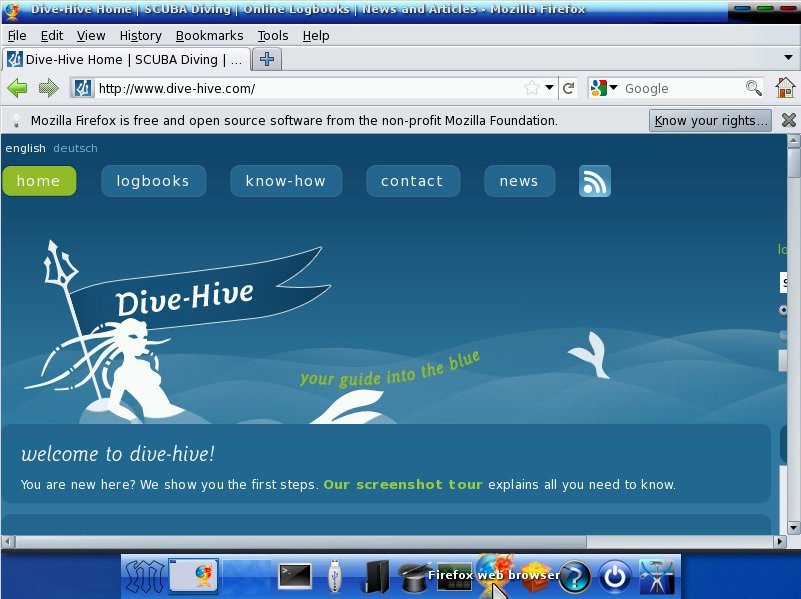
Task: Reload the current page
Action: pos(568,88)
